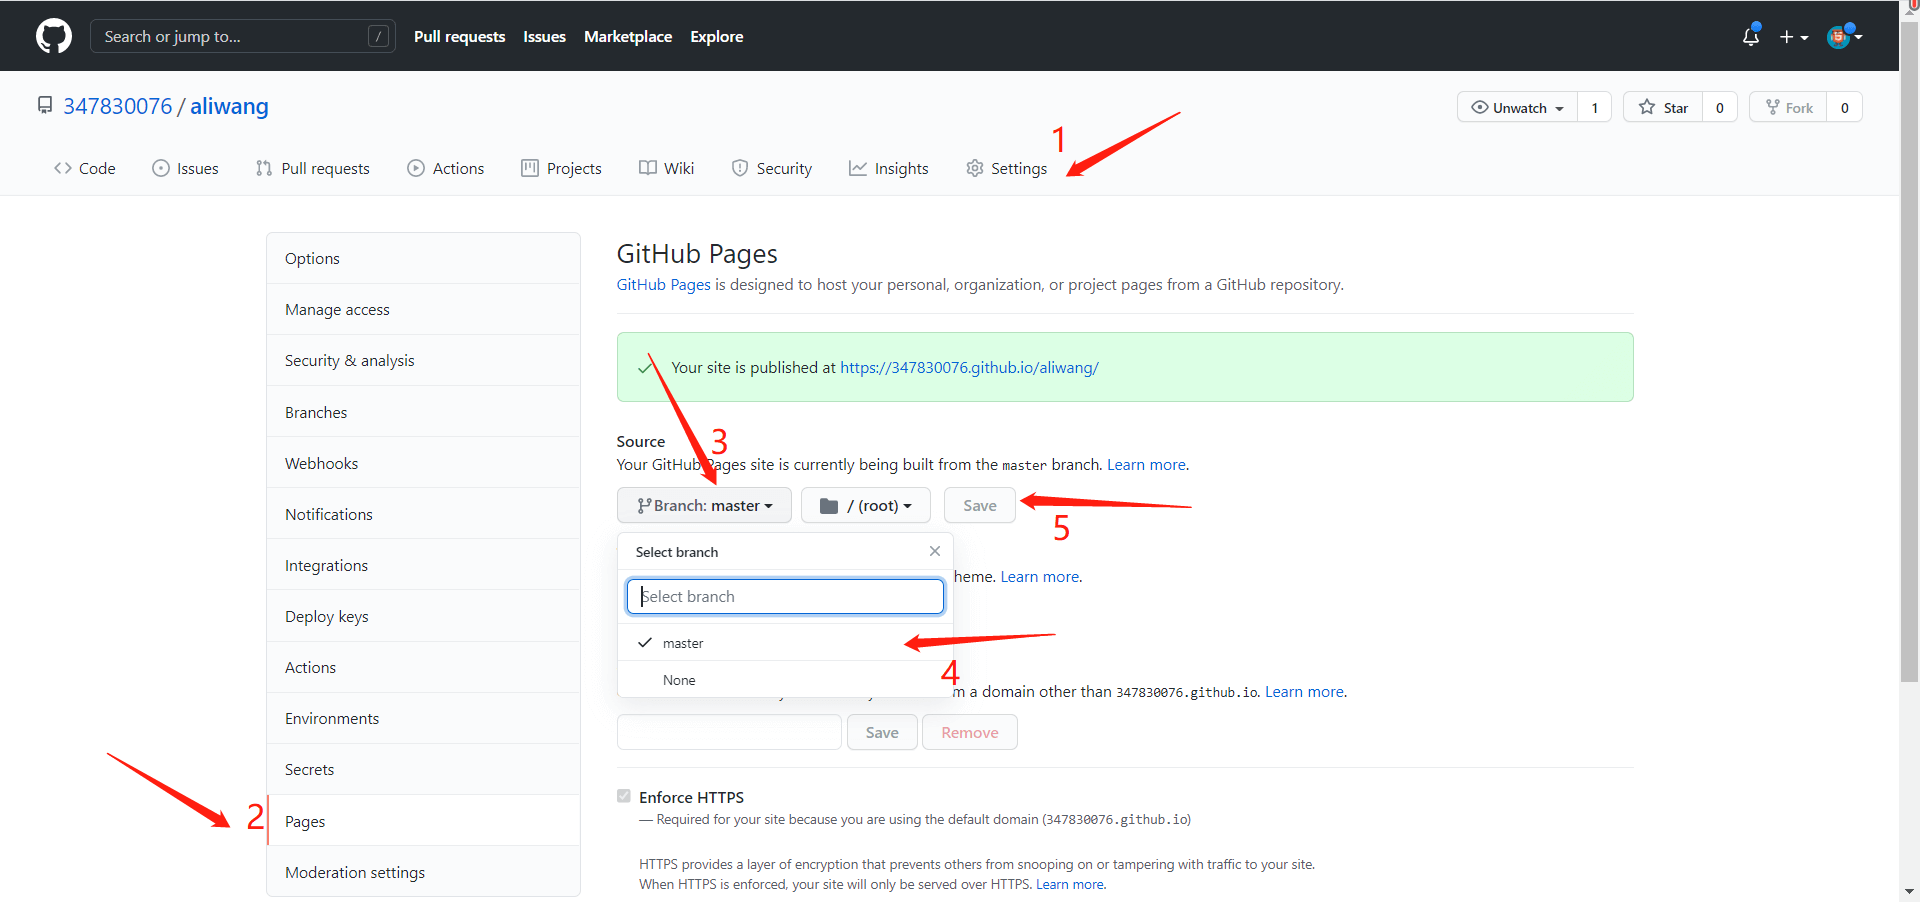Click the page vertical scrollbar

click(x=1910, y=350)
